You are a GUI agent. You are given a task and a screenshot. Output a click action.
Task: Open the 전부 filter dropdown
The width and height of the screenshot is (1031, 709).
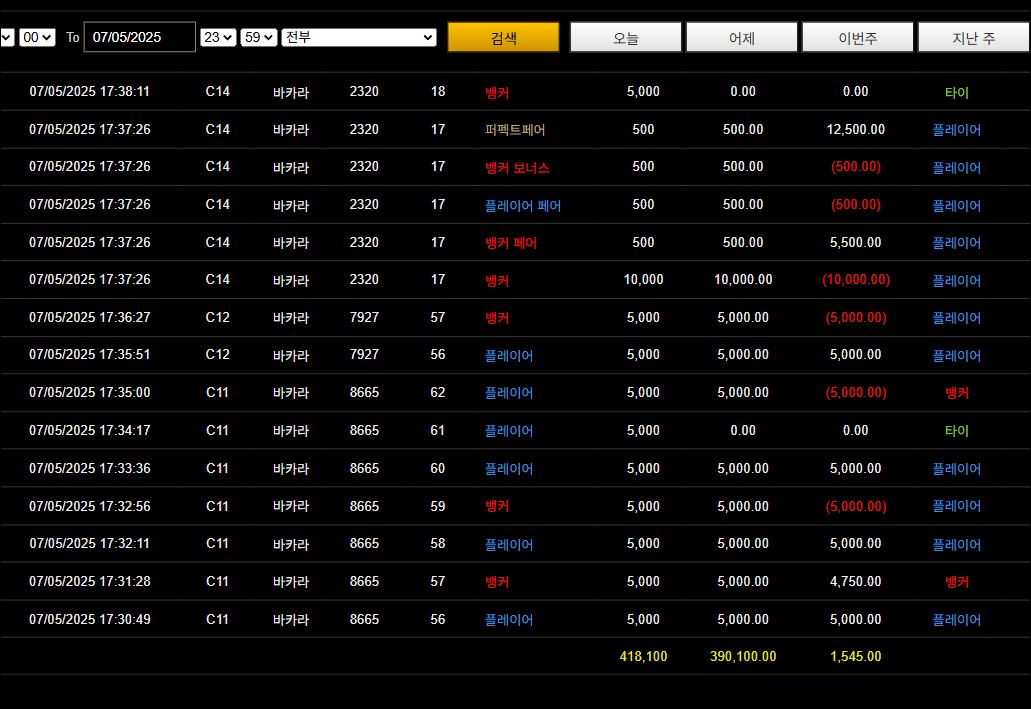coord(359,37)
